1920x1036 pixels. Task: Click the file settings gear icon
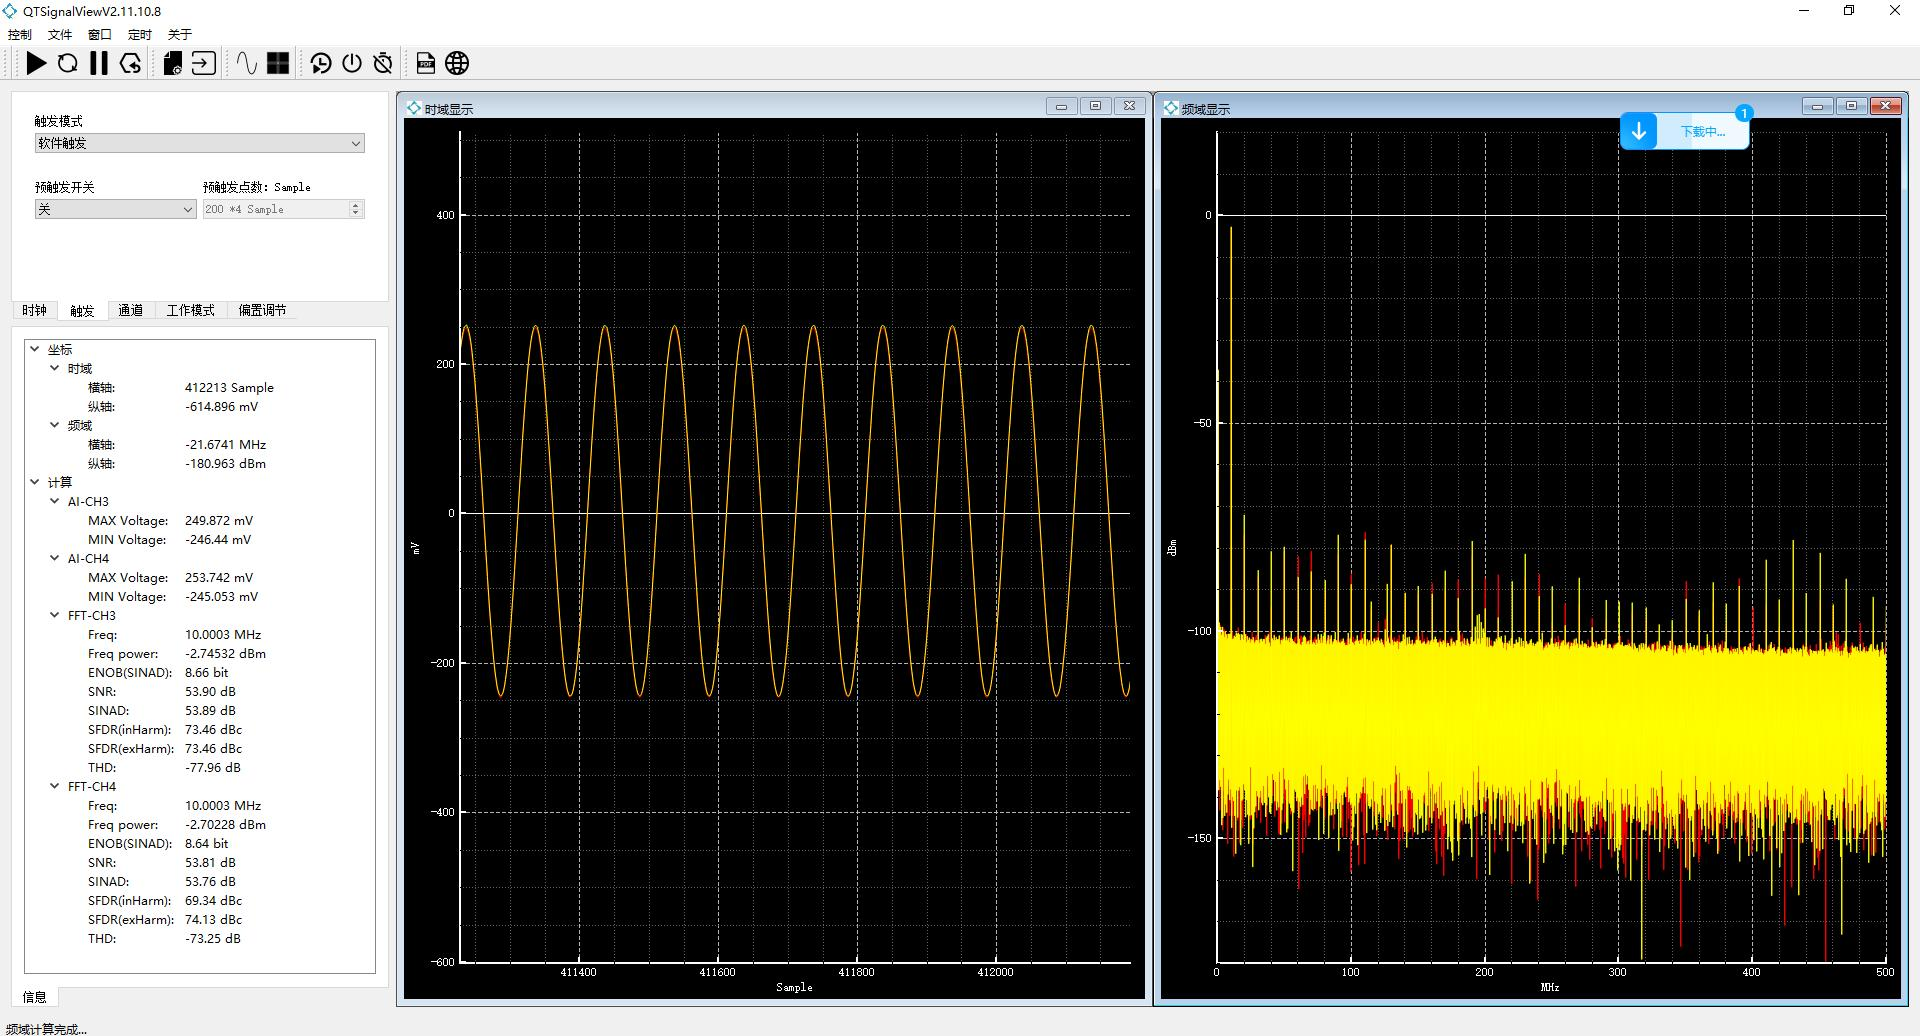172,63
